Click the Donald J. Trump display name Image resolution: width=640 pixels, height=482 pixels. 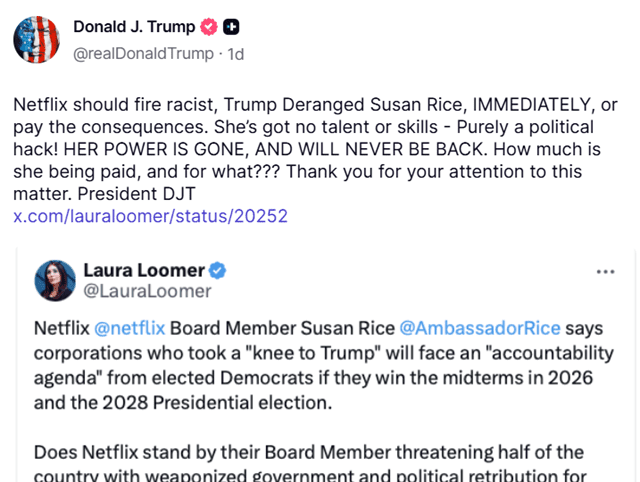[x=134, y=28]
